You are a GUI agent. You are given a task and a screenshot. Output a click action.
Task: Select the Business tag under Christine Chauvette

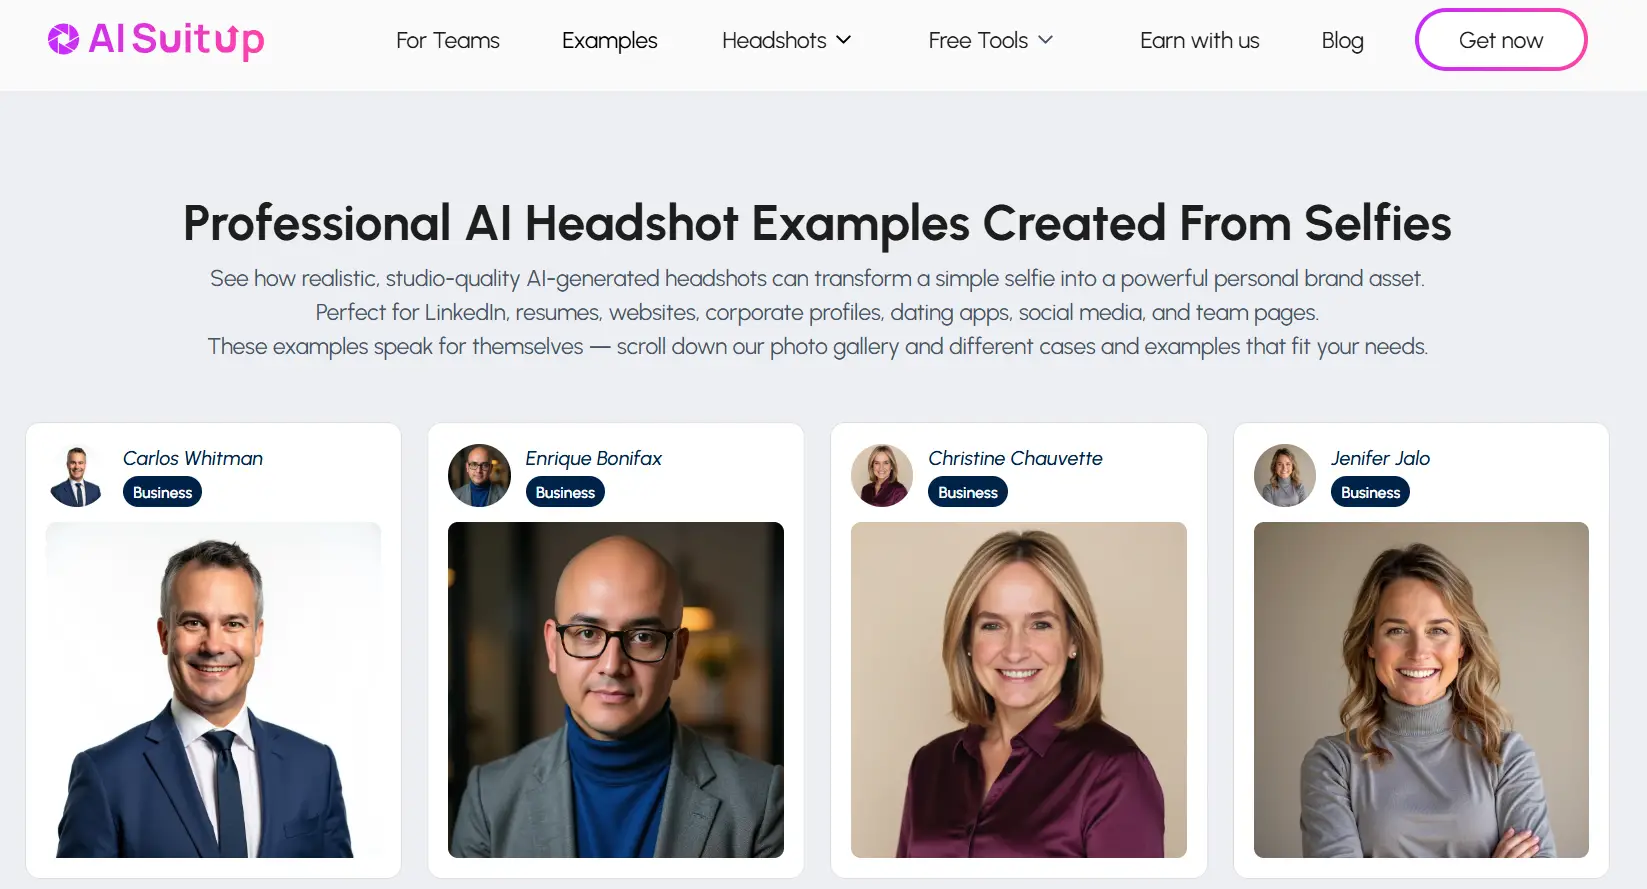(x=968, y=492)
